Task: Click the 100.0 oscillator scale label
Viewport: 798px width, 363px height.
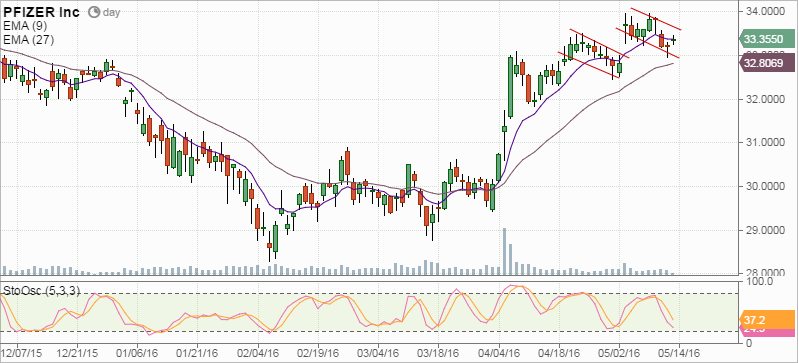Action: coord(760,281)
